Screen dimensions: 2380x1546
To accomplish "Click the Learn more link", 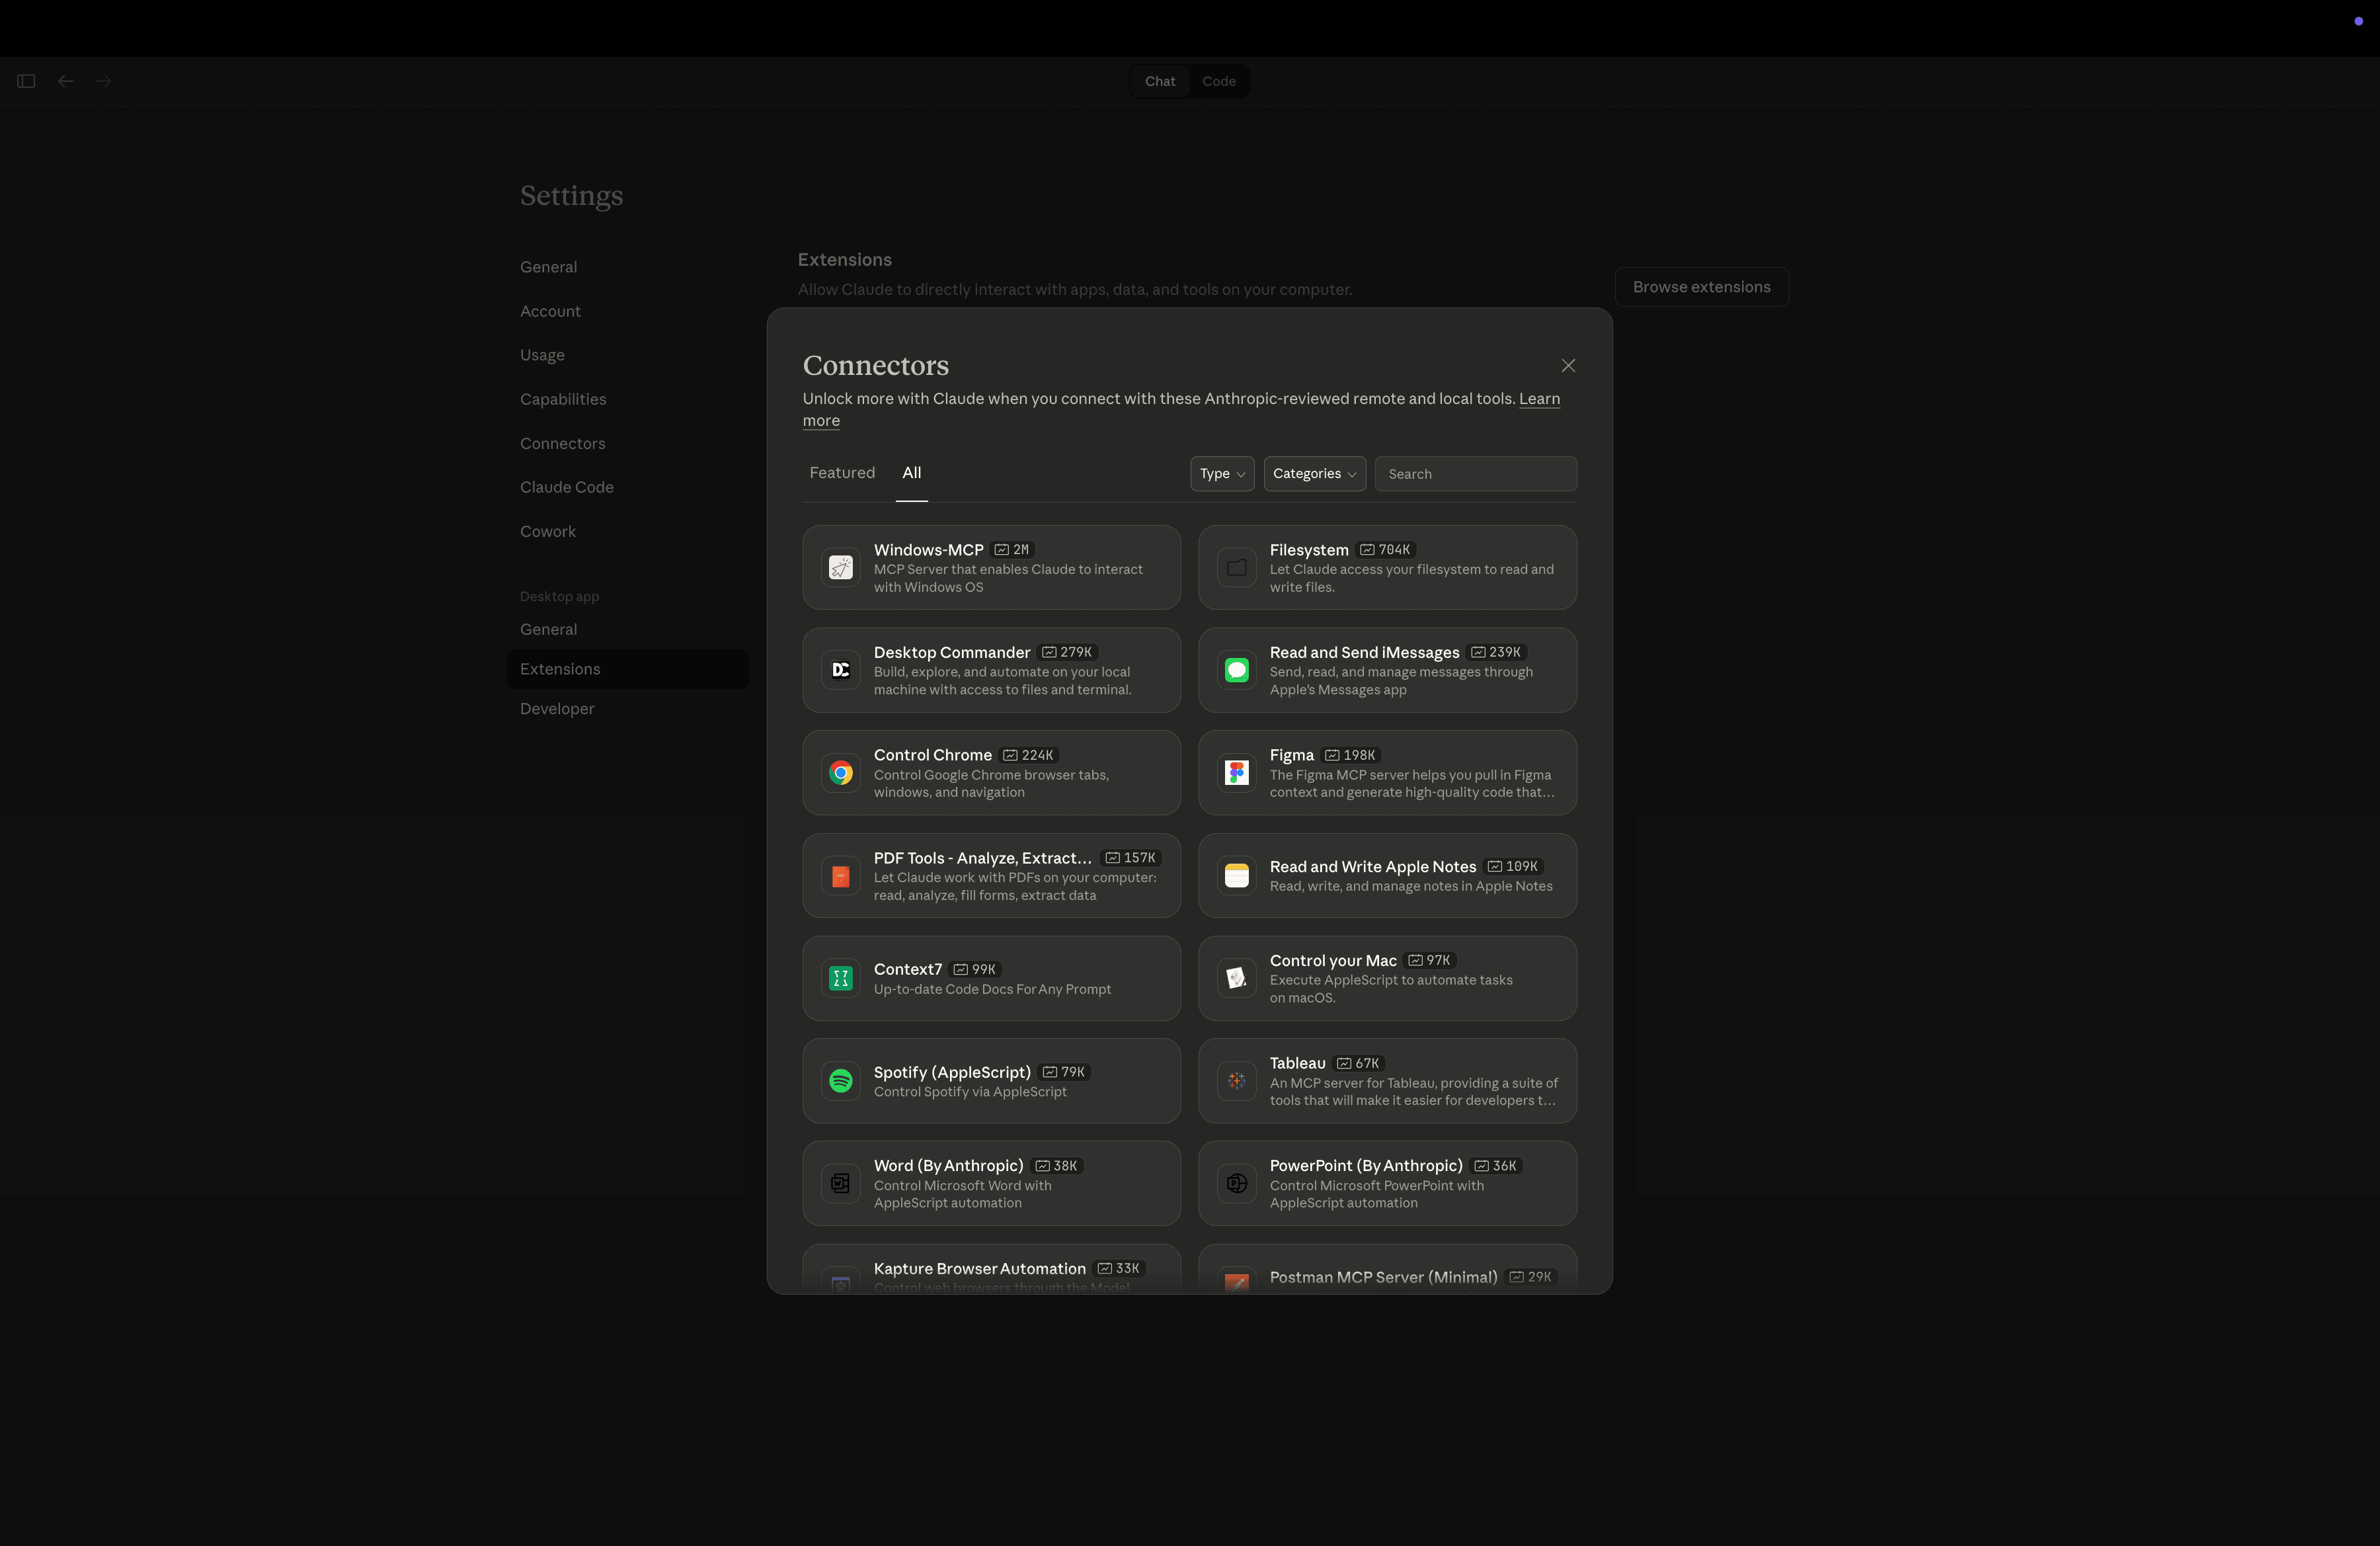I will click(x=1540, y=398).
